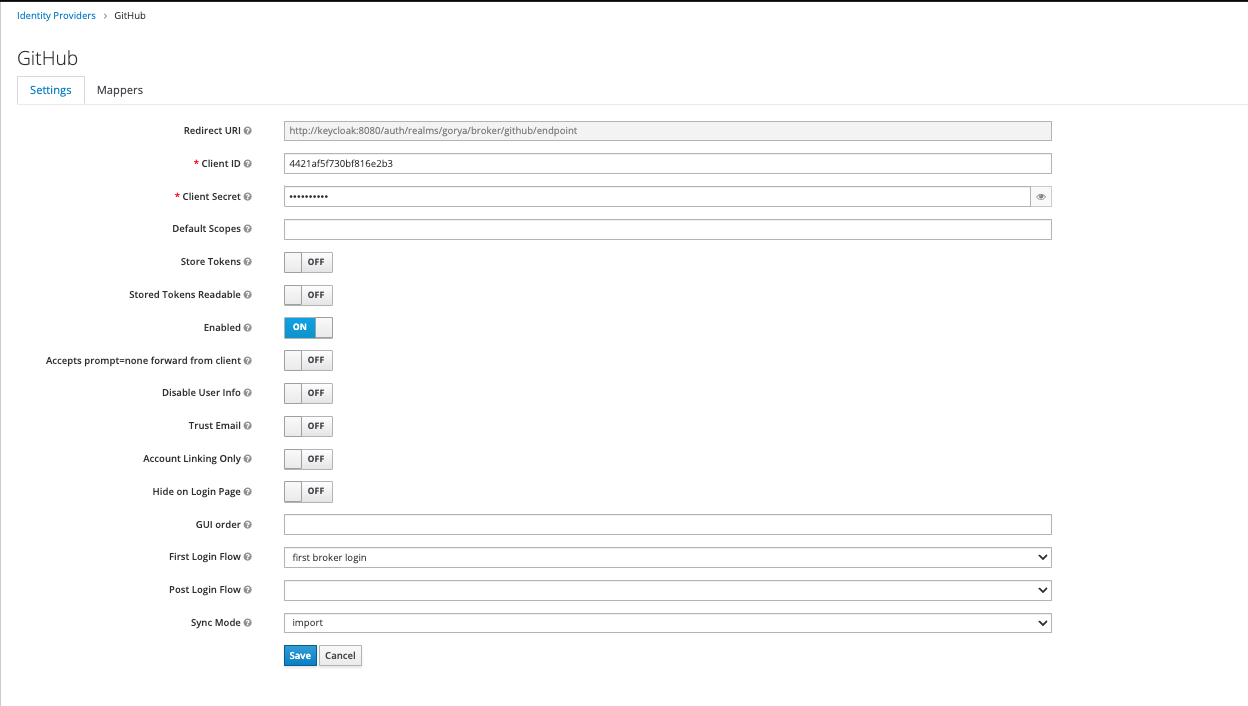Click help icon for Accepts prompt=none forward

pyautogui.click(x=248, y=360)
